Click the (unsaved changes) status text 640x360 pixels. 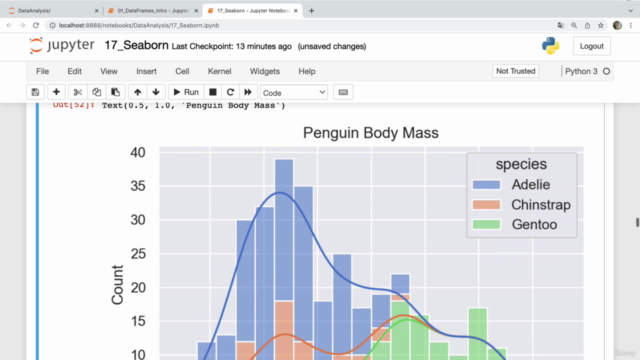tap(332, 47)
